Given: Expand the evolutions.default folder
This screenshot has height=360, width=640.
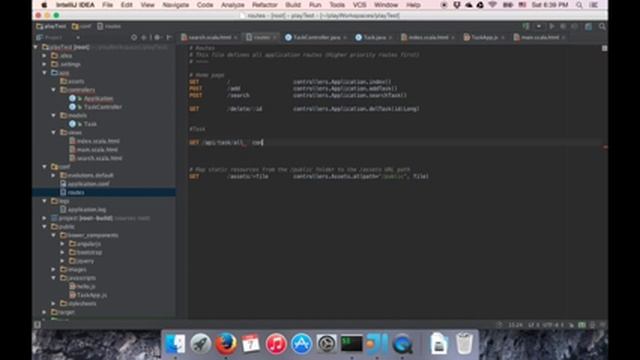Looking at the screenshot, I should pyautogui.click(x=53, y=175).
